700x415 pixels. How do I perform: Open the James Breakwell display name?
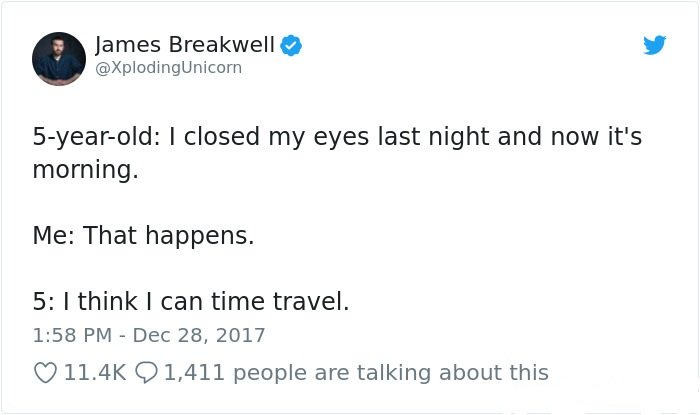point(185,45)
